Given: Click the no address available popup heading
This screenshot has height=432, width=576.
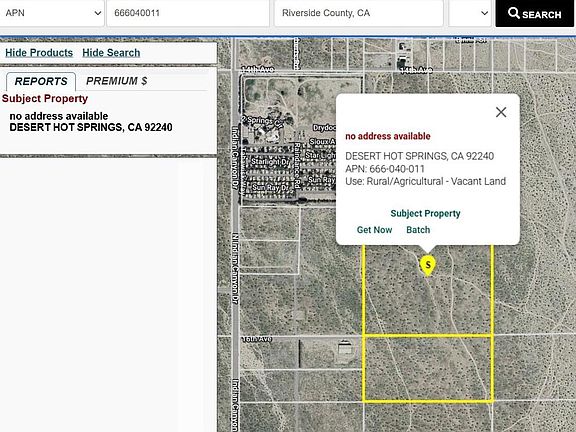Looking at the screenshot, I should coord(388,136).
